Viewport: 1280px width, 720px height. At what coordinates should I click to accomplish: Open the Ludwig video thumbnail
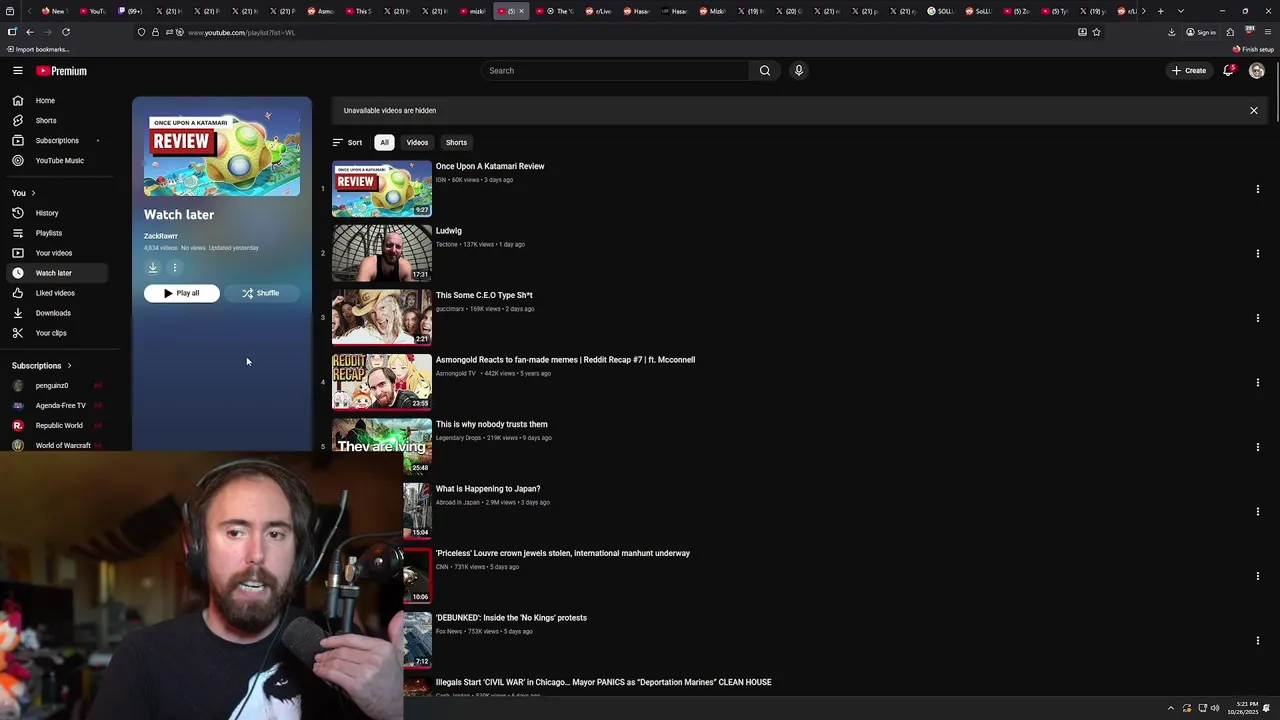tap(382, 253)
